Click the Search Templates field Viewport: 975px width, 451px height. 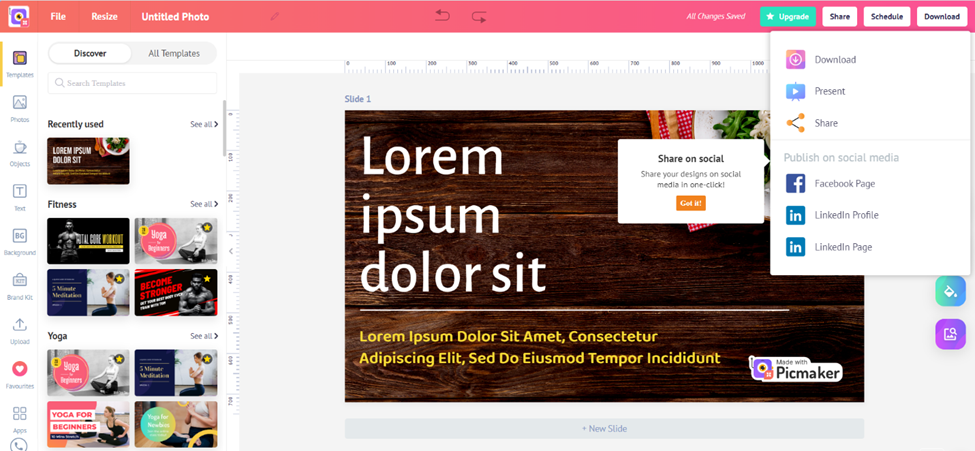click(x=132, y=83)
